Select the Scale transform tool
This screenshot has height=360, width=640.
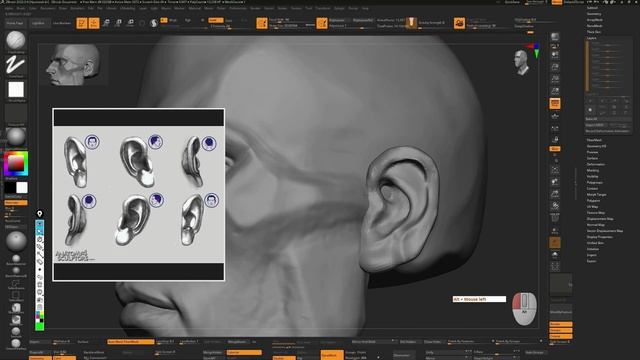click(x=118, y=23)
